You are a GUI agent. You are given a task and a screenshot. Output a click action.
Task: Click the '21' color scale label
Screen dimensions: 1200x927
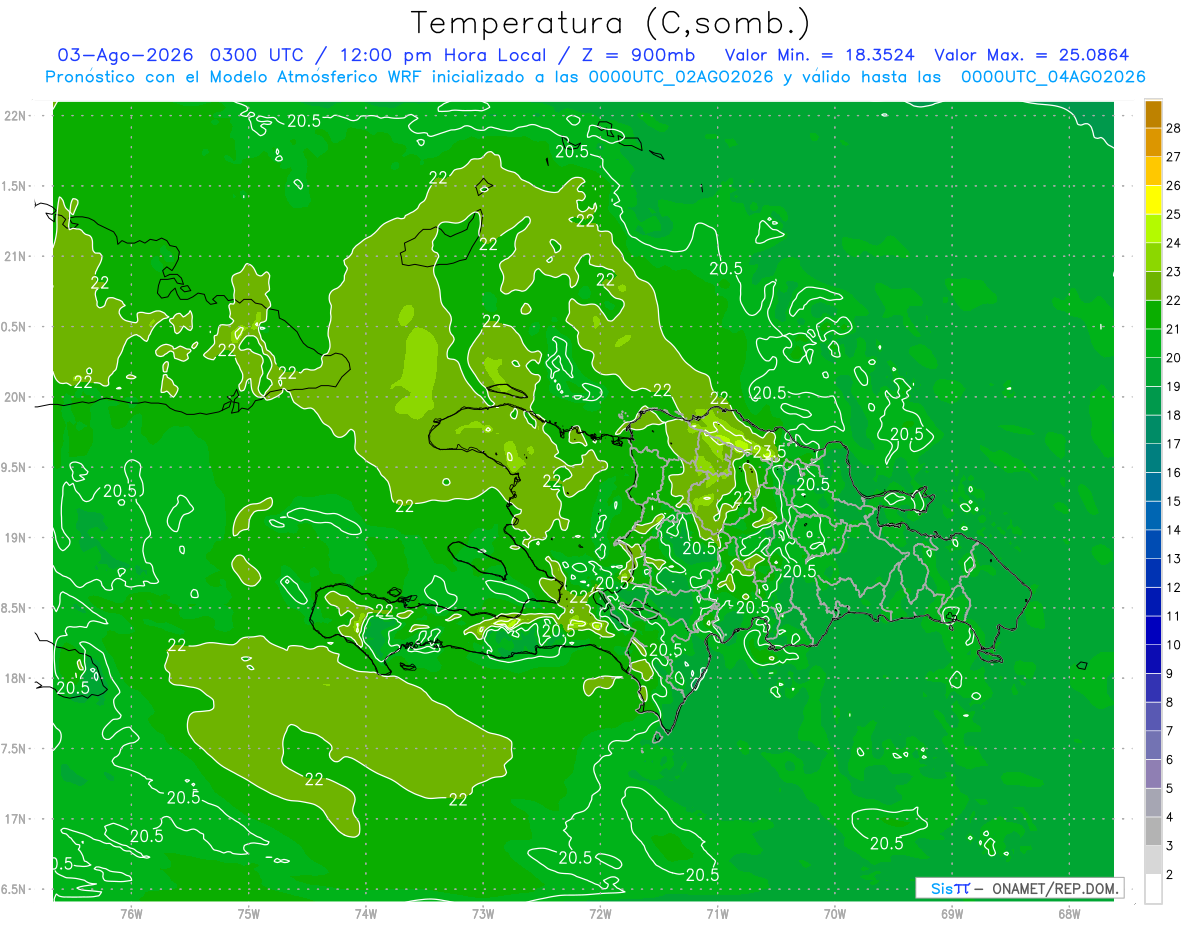[1174, 329]
